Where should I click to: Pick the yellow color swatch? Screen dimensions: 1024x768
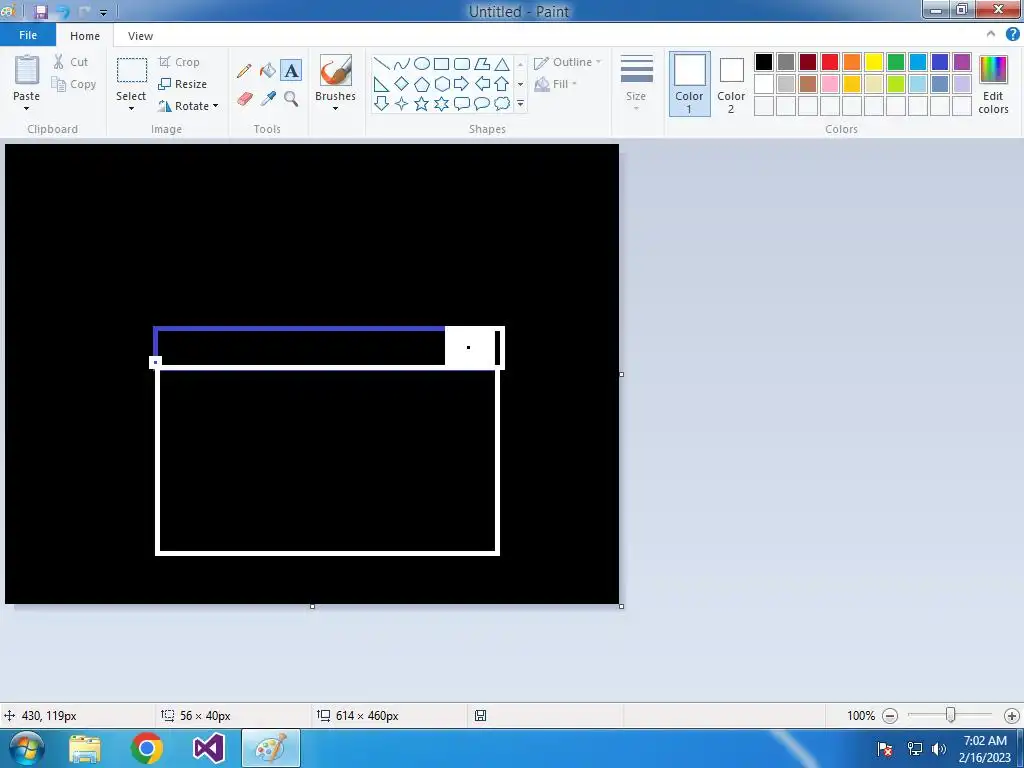click(874, 62)
